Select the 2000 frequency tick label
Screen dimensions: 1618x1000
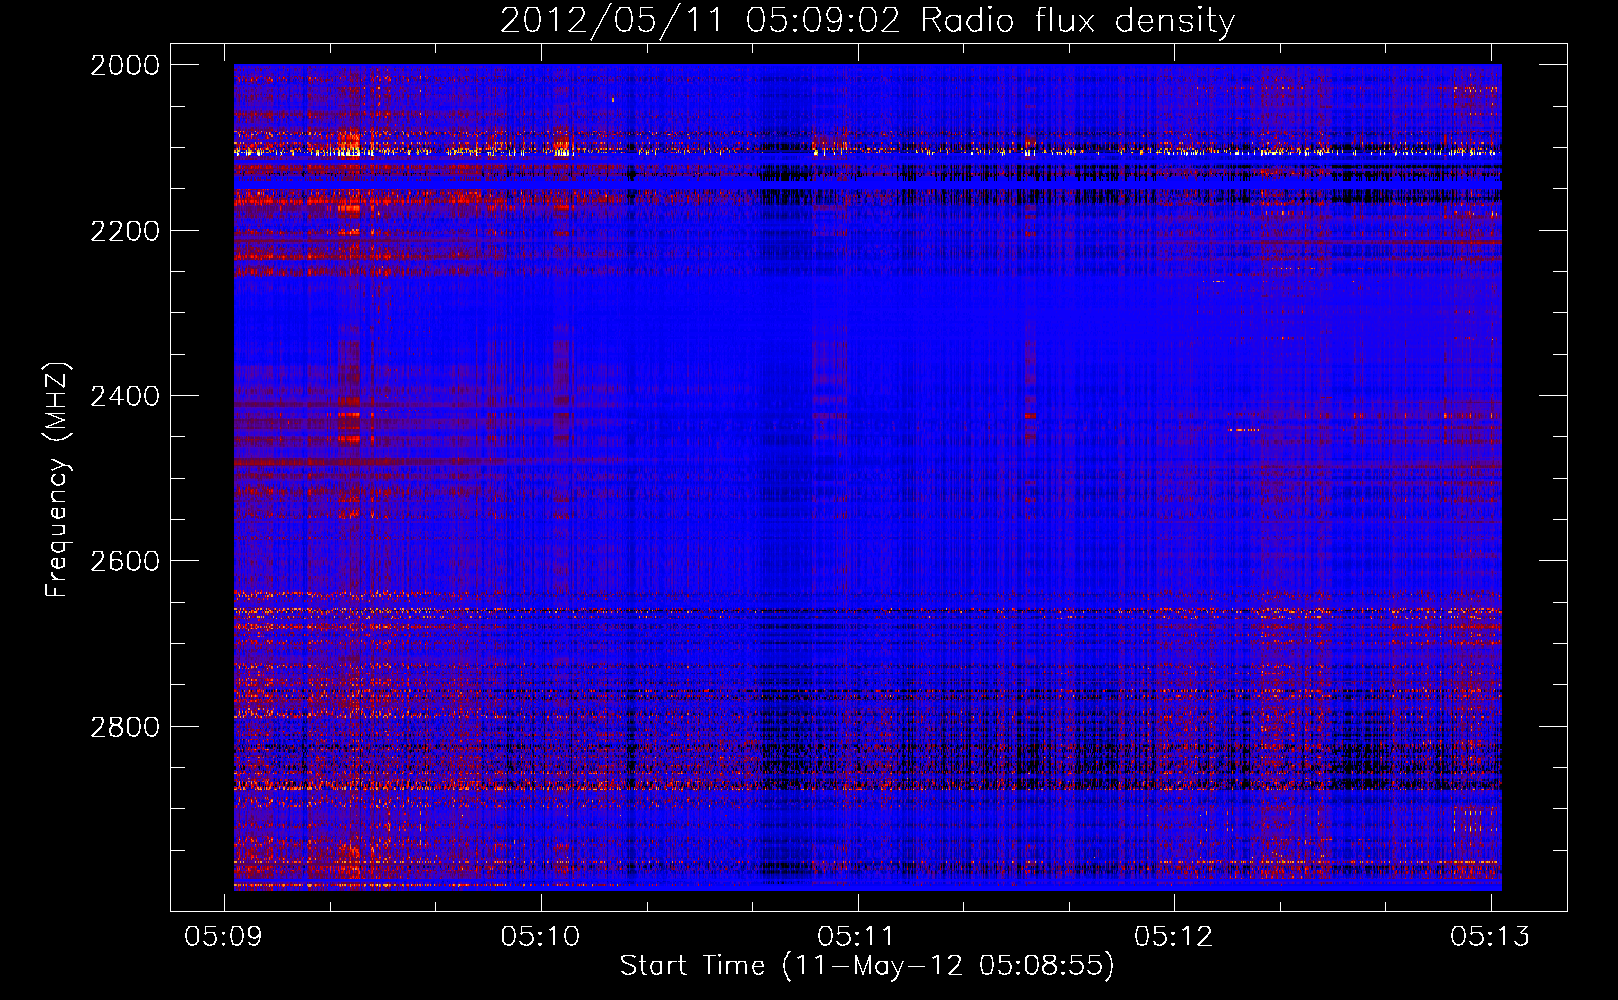(125, 65)
